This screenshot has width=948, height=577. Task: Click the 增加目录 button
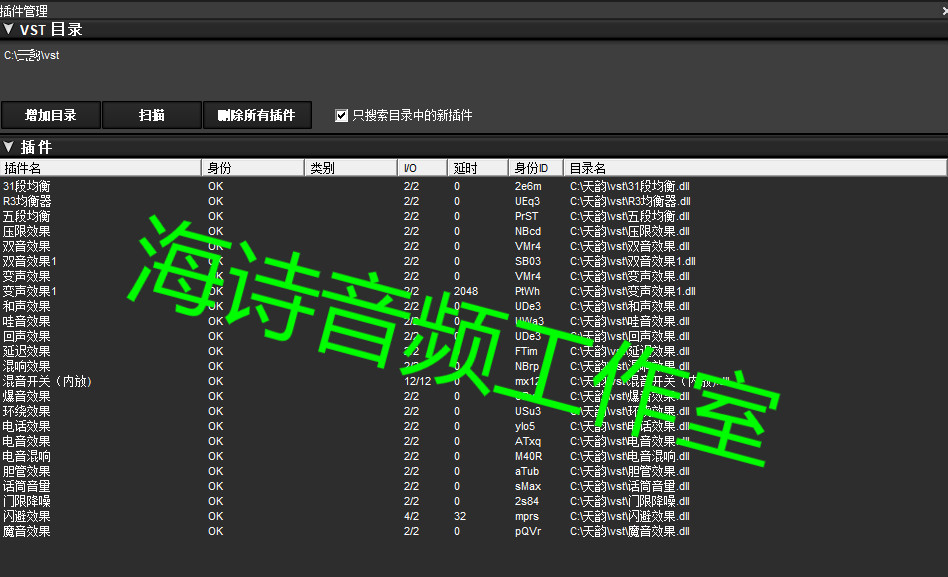pos(51,115)
